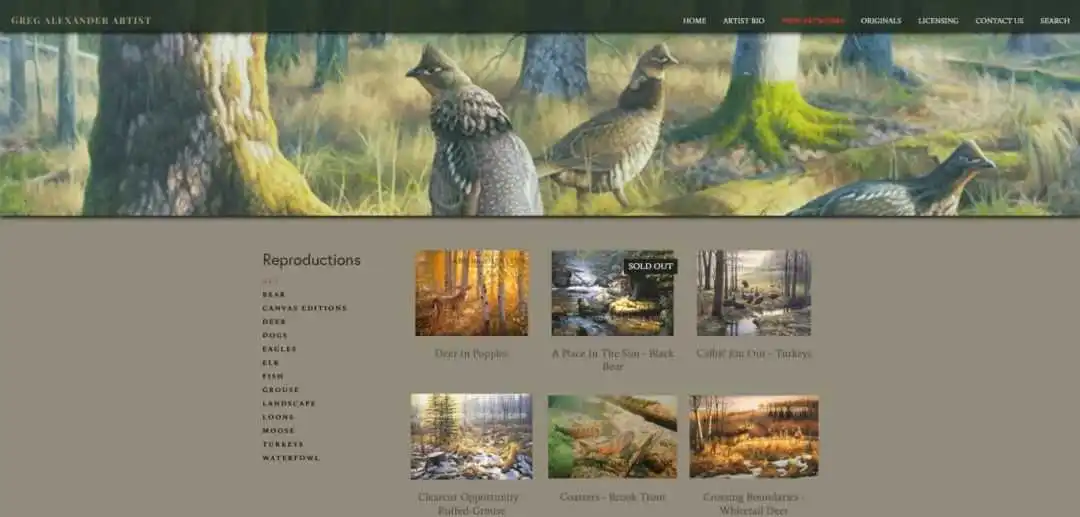The height and width of the screenshot is (517, 1080).
Task: Go to the Artist Bio page
Action: point(743,21)
